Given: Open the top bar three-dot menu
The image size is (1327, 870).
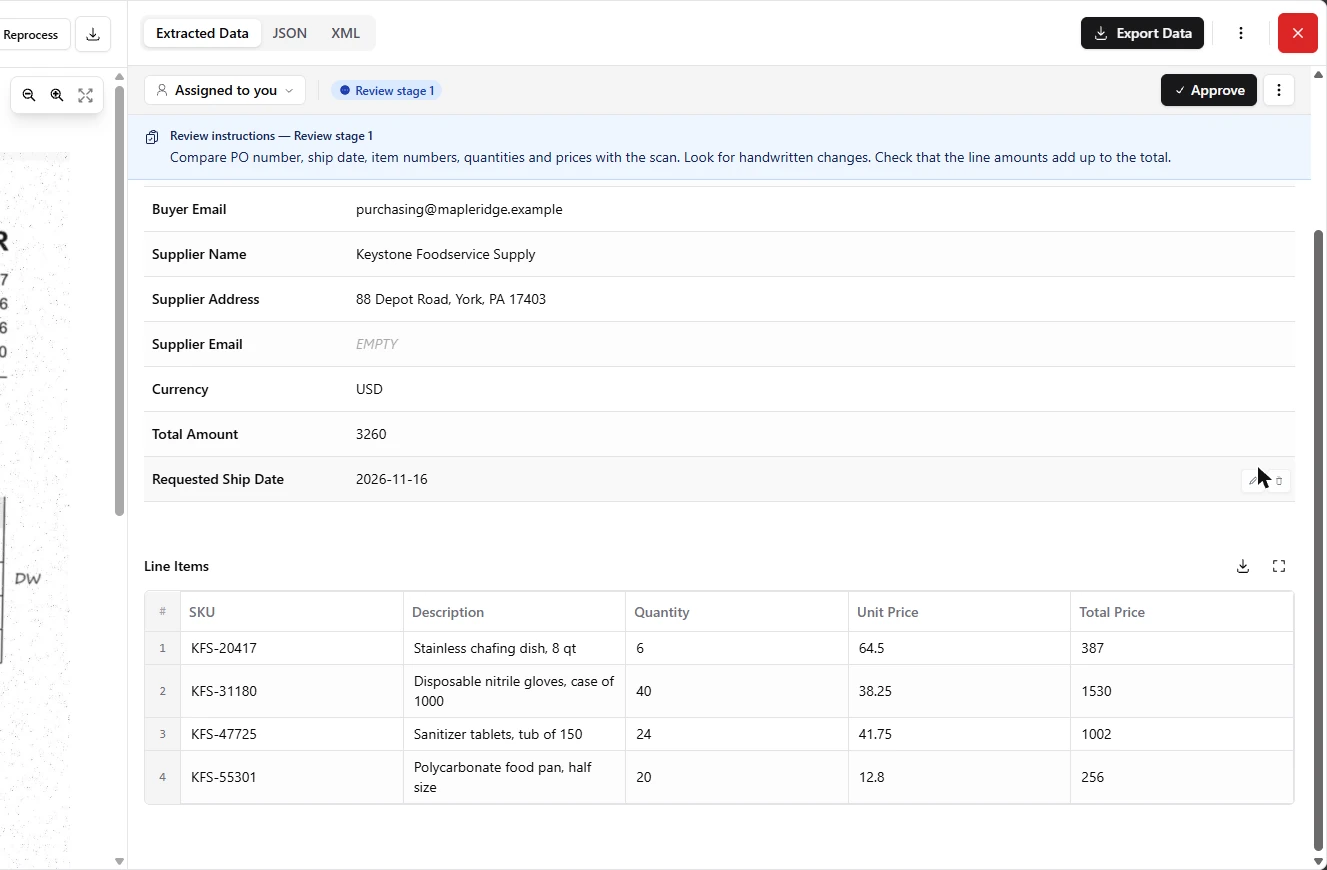Looking at the screenshot, I should [x=1241, y=33].
